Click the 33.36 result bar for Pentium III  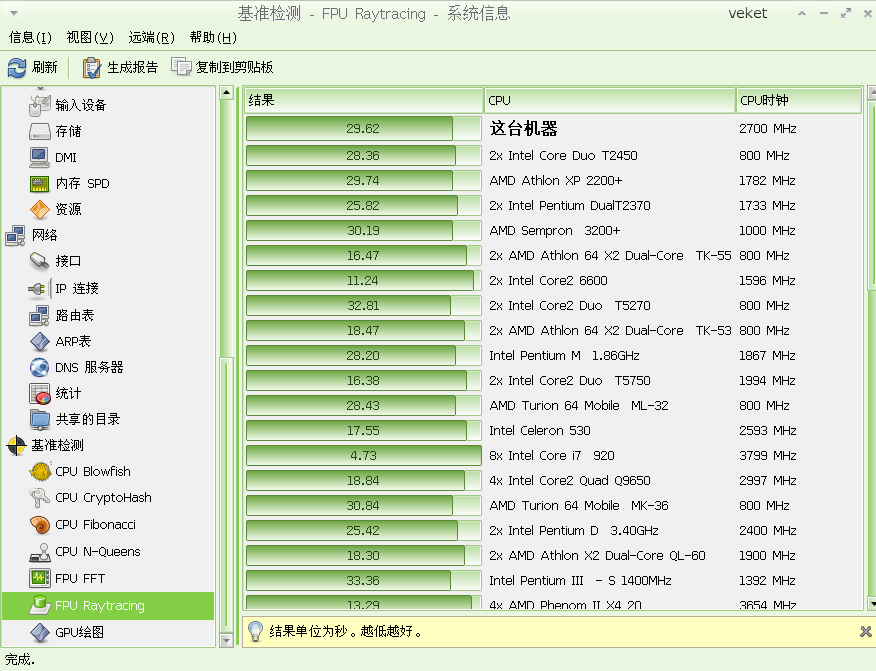pyautogui.click(x=364, y=581)
